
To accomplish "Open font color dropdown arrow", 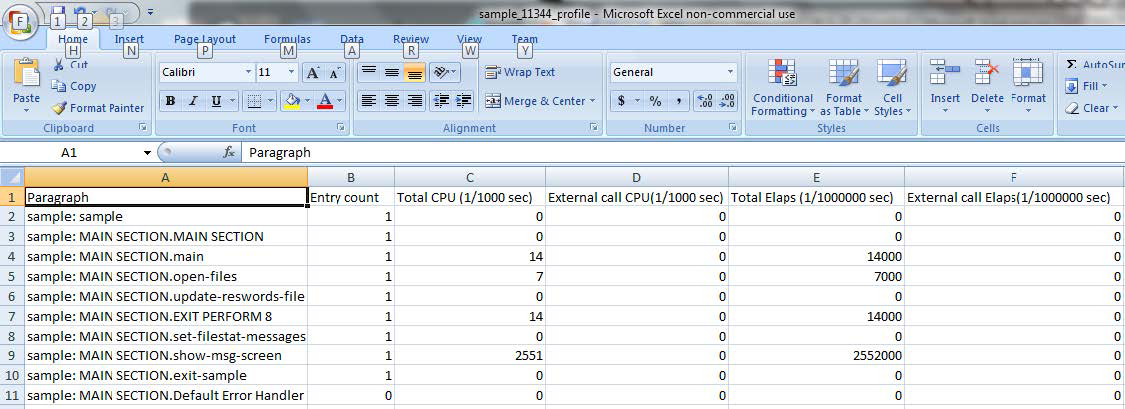I will click(x=339, y=101).
